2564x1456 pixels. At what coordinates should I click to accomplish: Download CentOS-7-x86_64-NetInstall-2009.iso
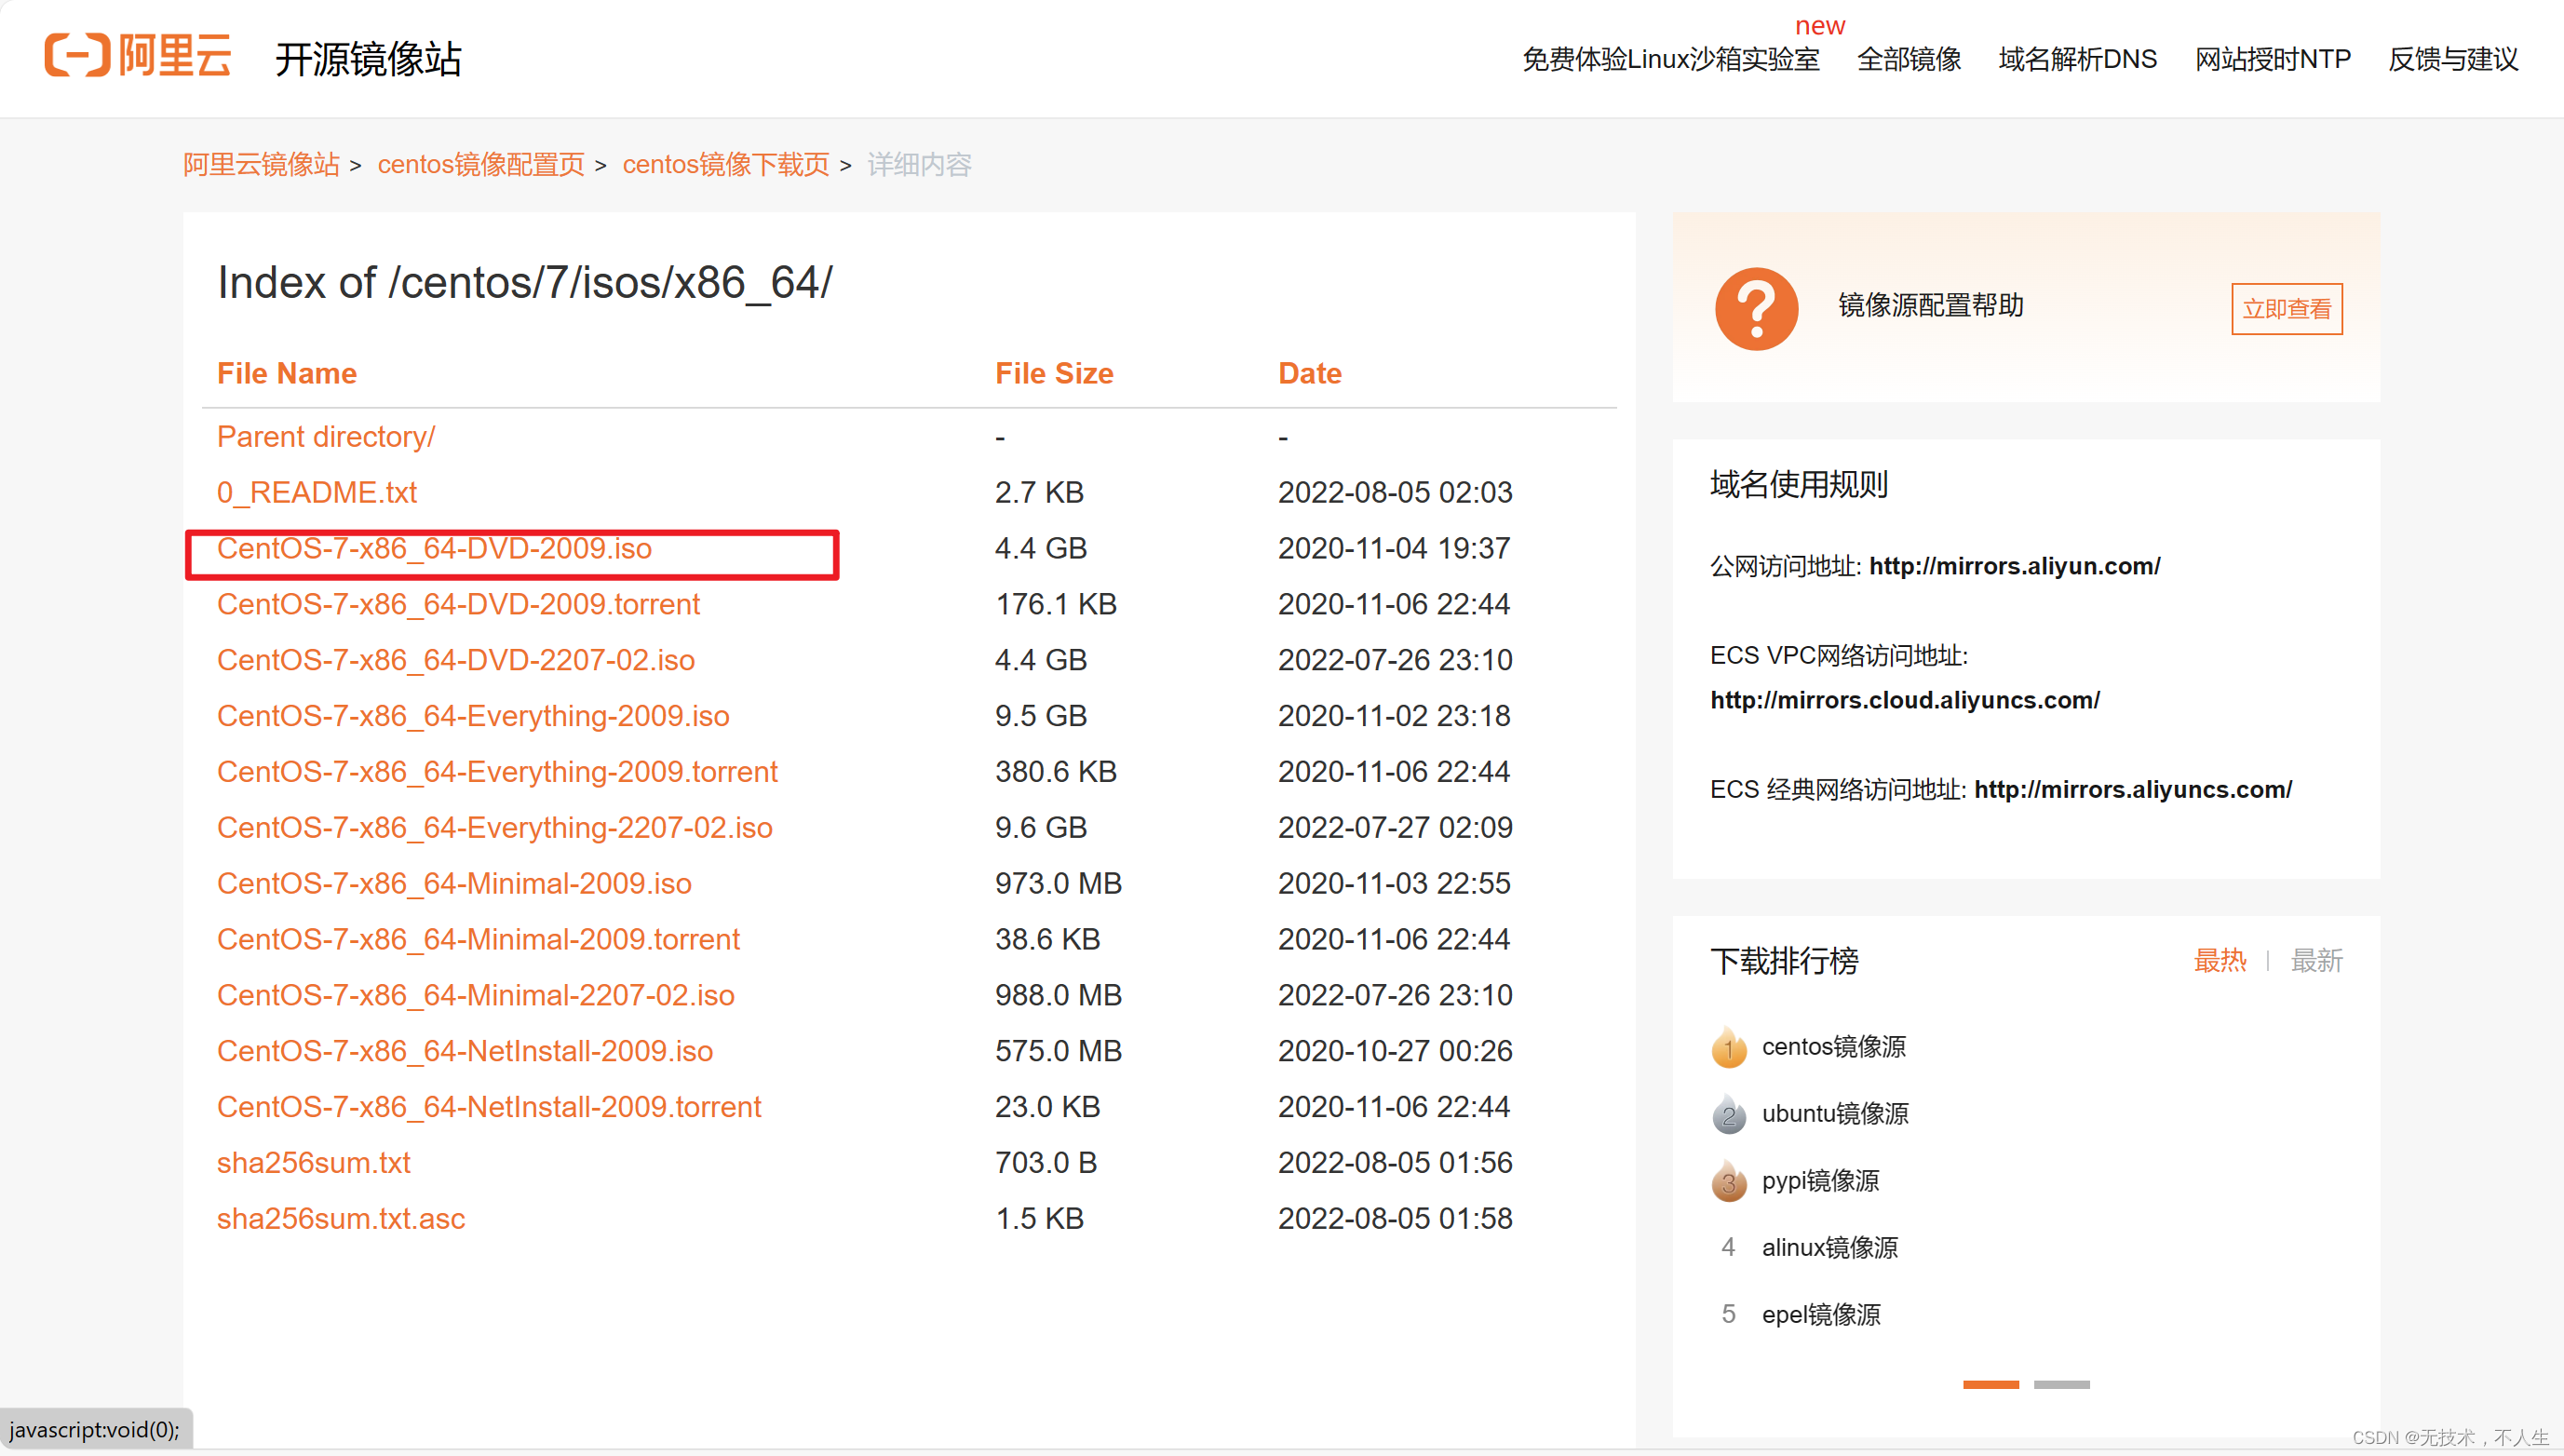click(x=465, y=1053)
